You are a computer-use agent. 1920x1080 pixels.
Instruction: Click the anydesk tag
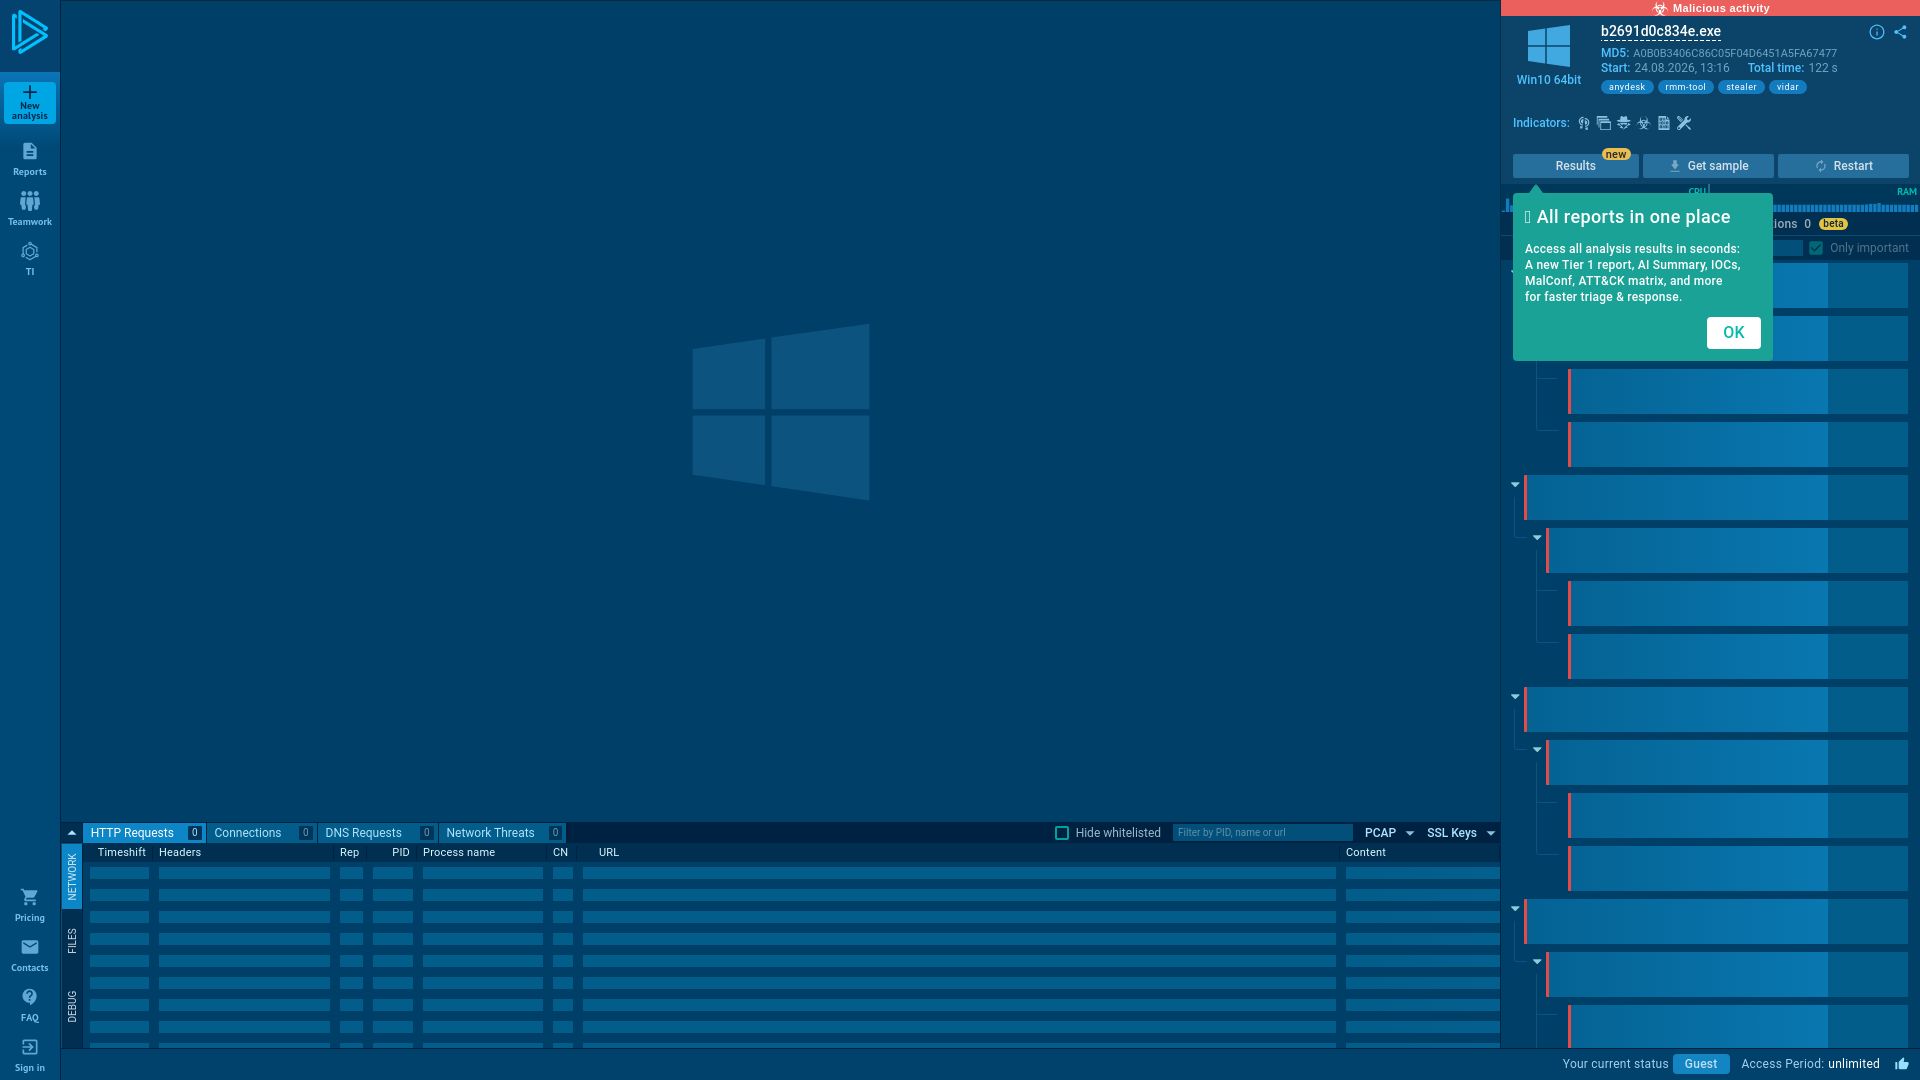pyautogui.click(x=1627, y=87)
